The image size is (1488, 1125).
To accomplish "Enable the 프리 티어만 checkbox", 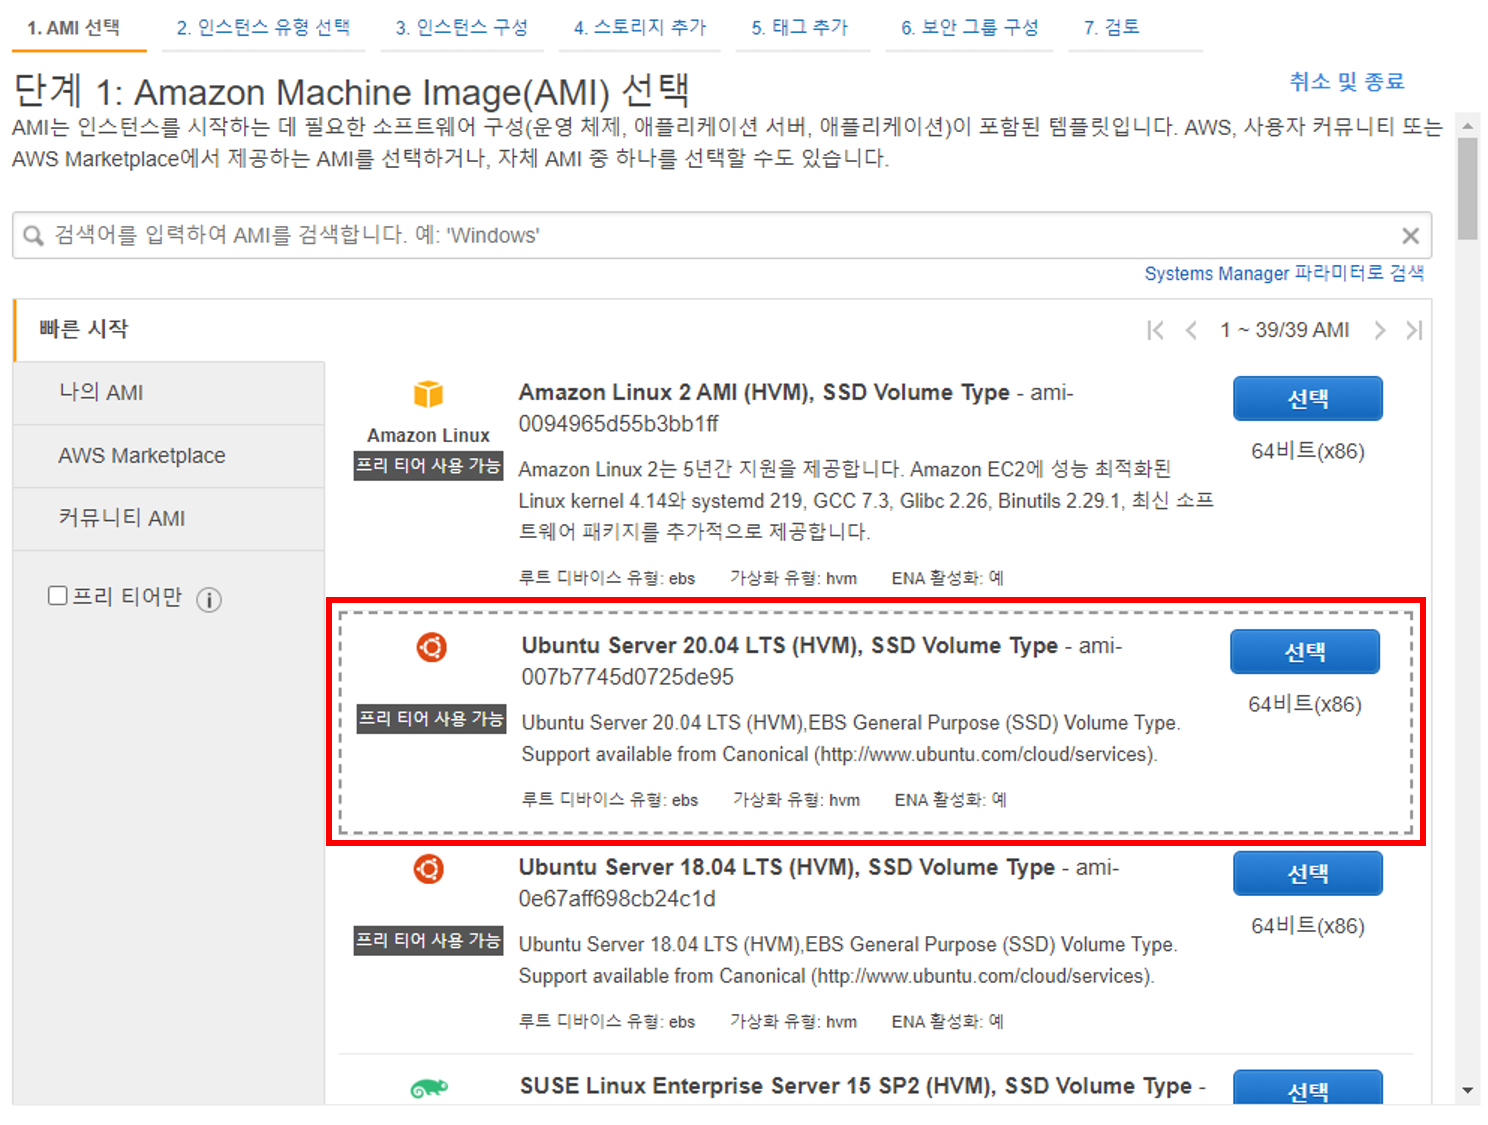I will (x=58, y=596).
